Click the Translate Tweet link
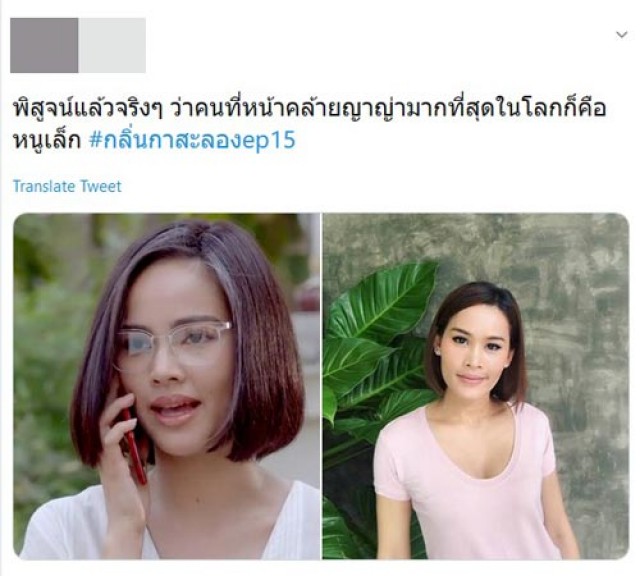640x576 pixels. click(67, 187)
